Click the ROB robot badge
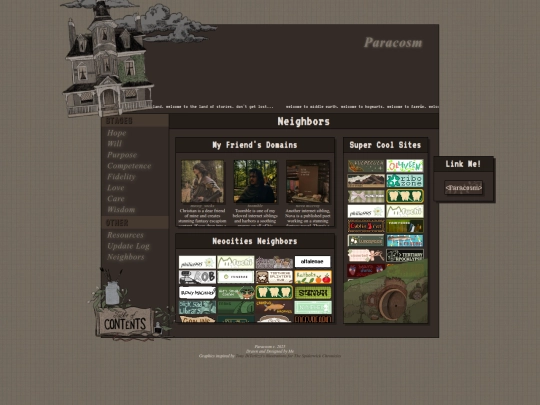Screen dimensions: 540x405 (197, 277)
